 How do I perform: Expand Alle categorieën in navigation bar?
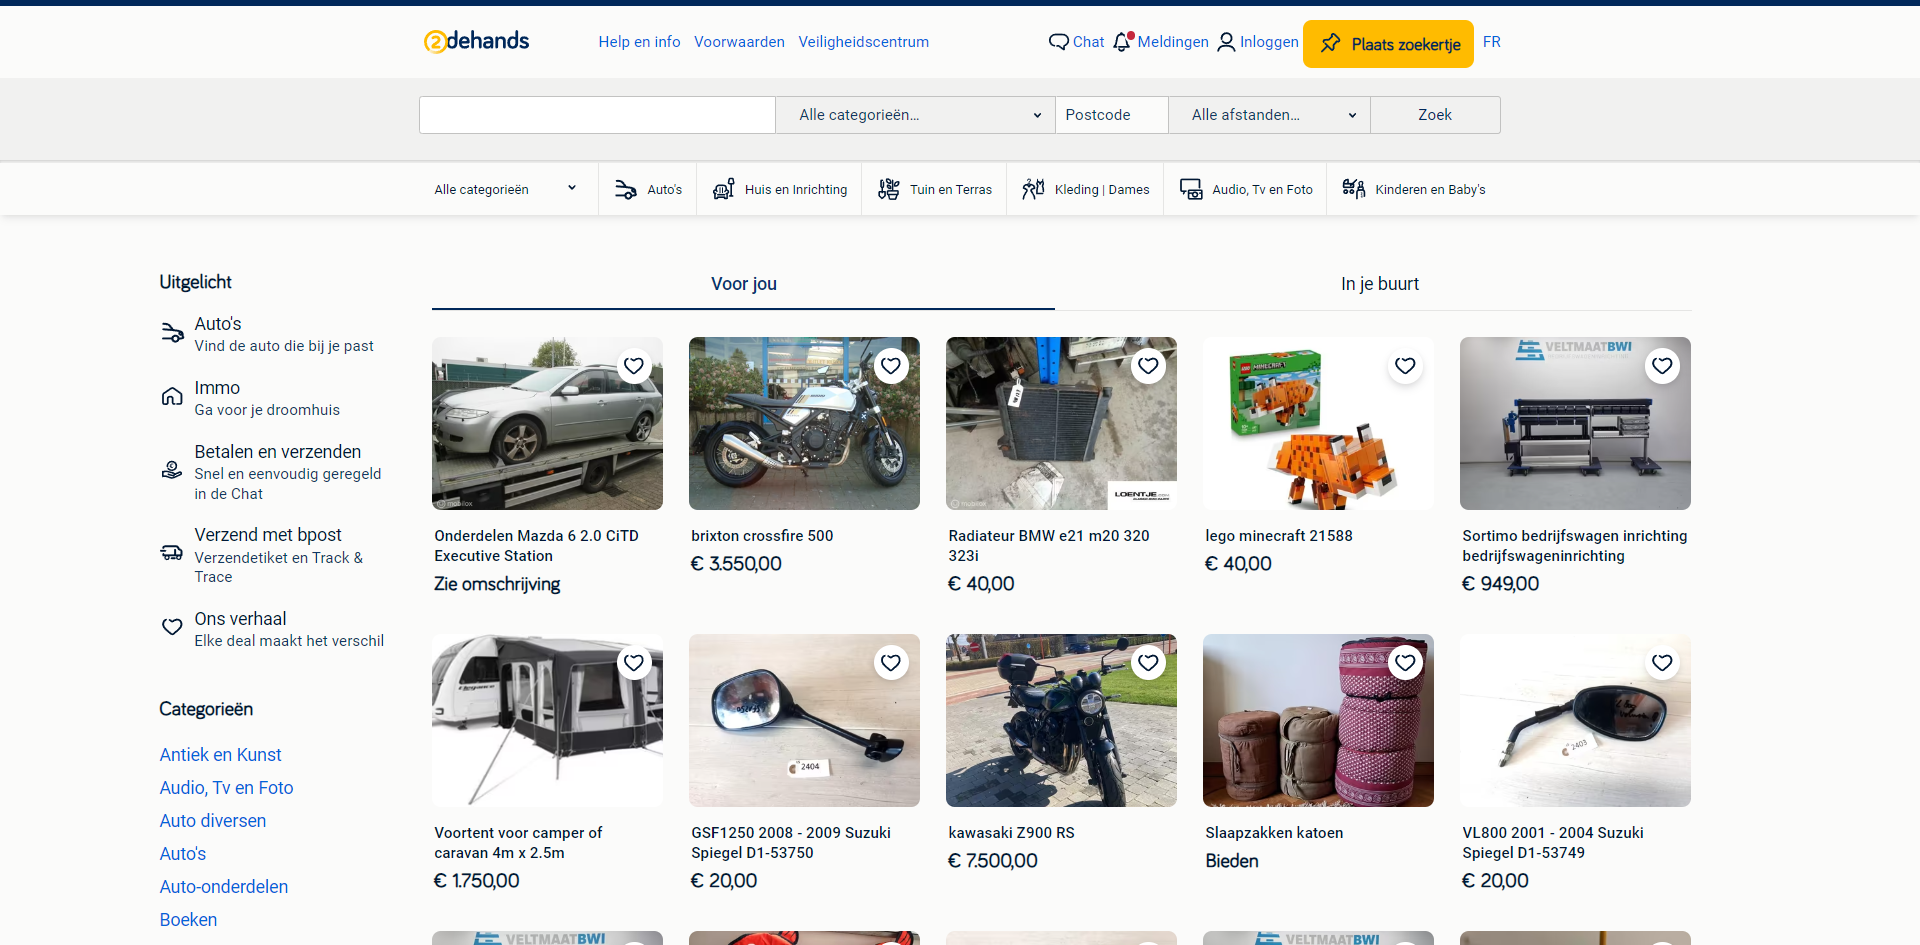click(505, 190)
